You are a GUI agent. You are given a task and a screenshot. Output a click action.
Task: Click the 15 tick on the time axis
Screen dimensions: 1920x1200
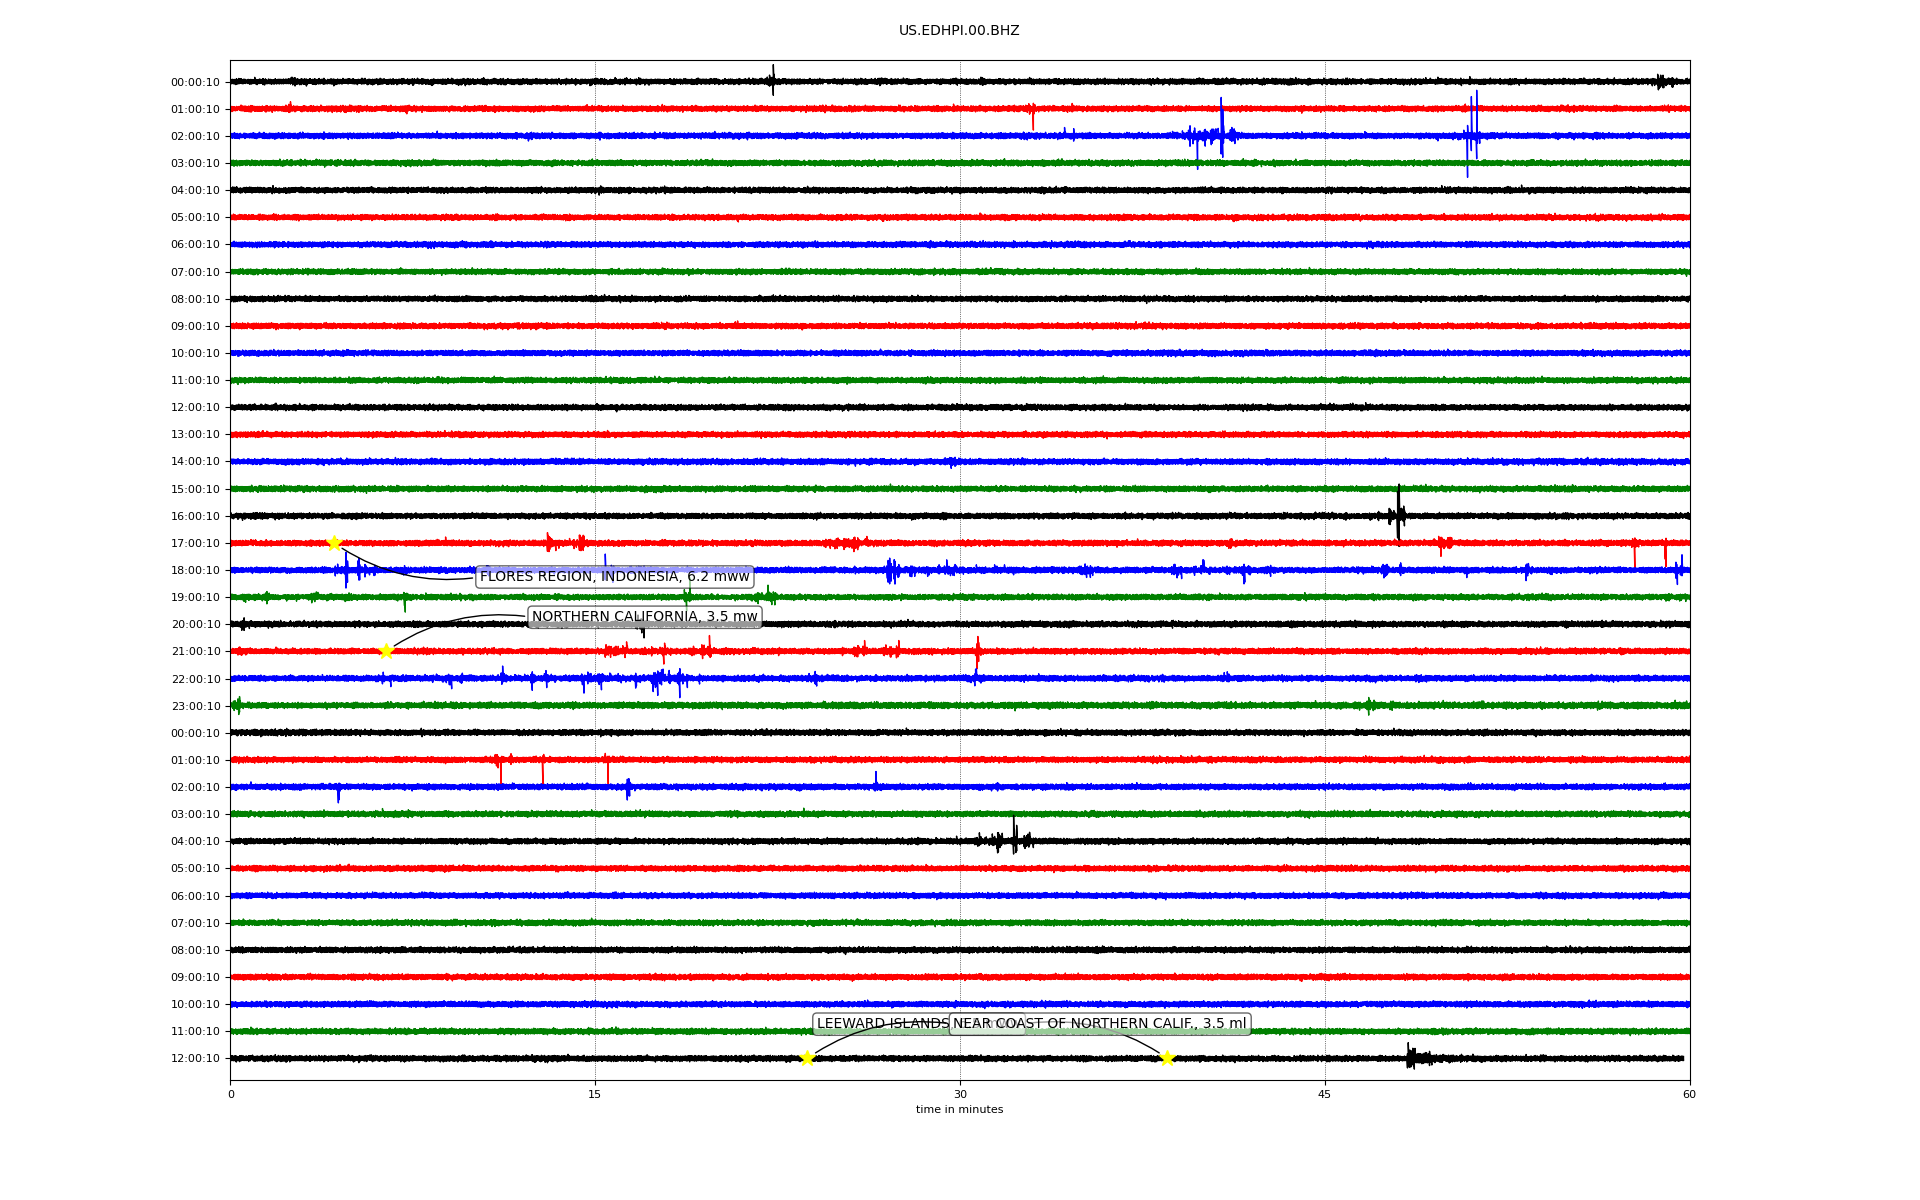click(x=595, y=1094)
